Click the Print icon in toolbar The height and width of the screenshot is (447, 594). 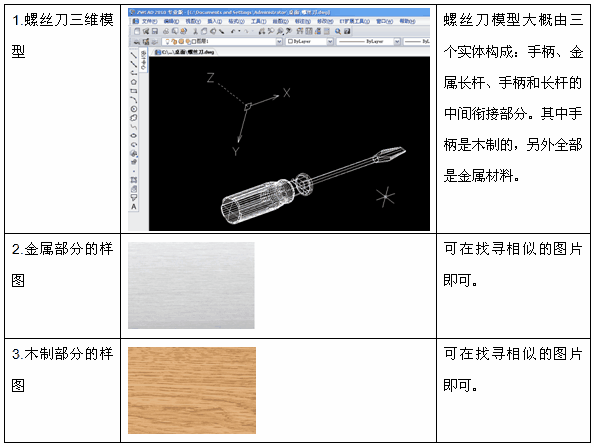tap(166, 31)
